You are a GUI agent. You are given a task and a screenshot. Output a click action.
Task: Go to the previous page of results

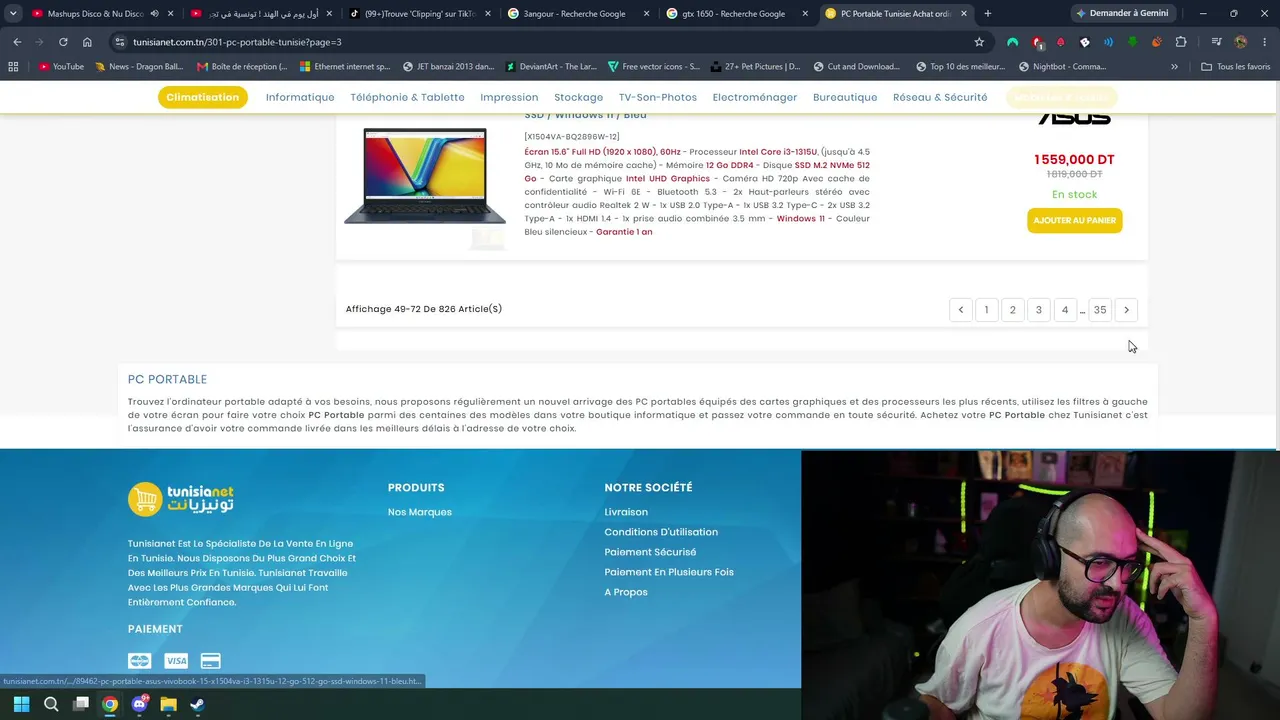[x=960, y=310]
